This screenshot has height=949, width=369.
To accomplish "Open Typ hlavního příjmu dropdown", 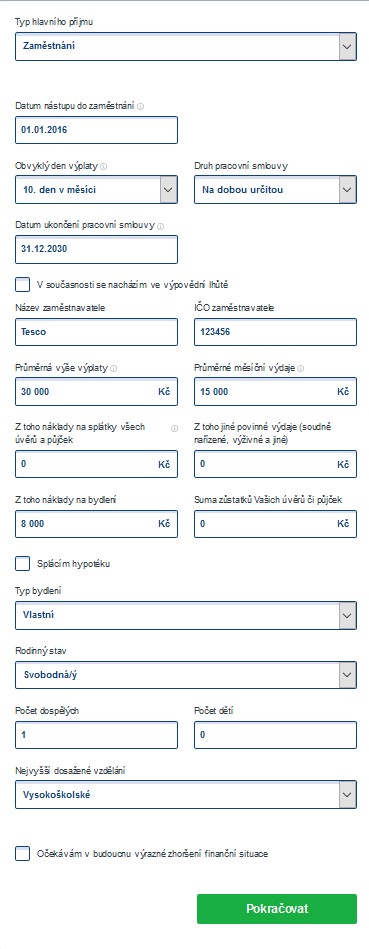I will [186, 47].
